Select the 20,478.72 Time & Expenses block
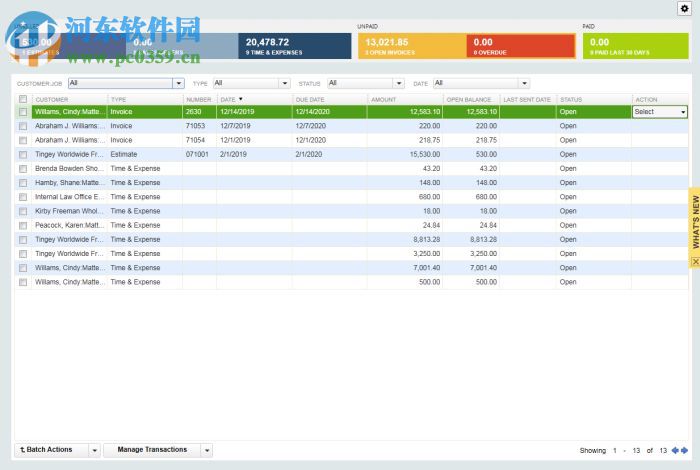Image resolution: width=700 pixels, height=470 pixels. tap(295, 46)
